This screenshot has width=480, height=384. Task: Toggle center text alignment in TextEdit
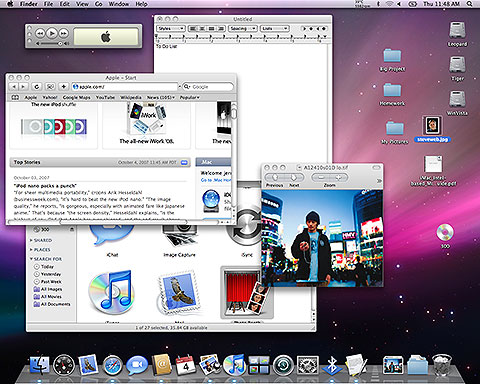pos(201,29)
